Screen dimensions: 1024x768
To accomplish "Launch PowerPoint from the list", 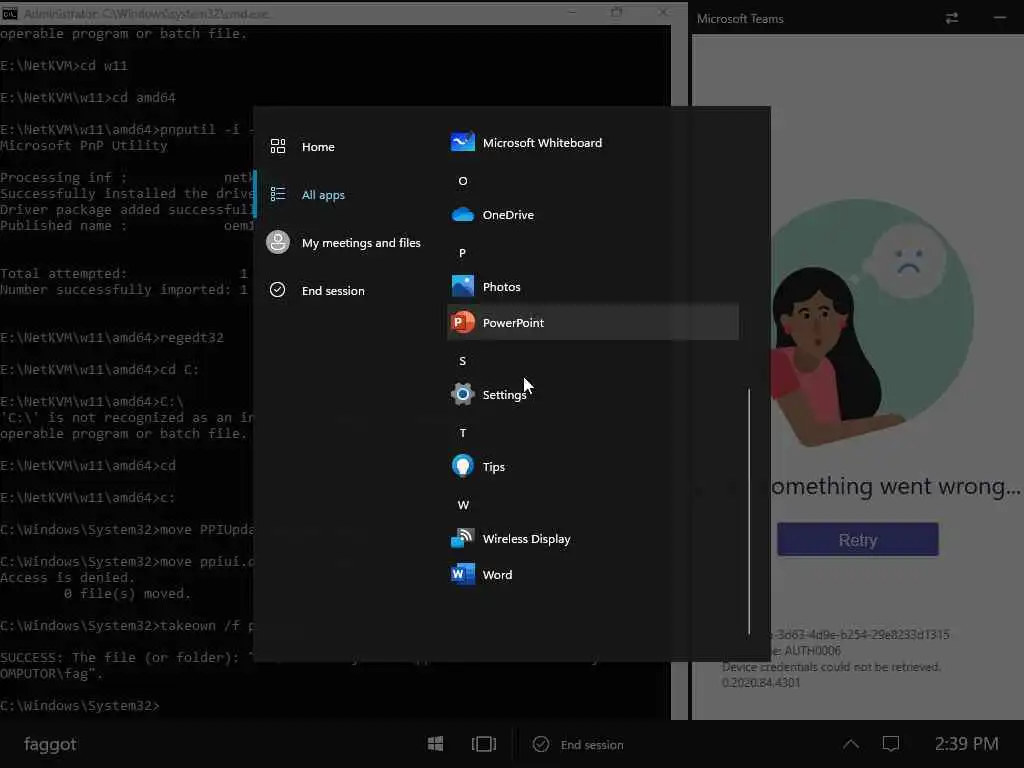I will (592, 322).
